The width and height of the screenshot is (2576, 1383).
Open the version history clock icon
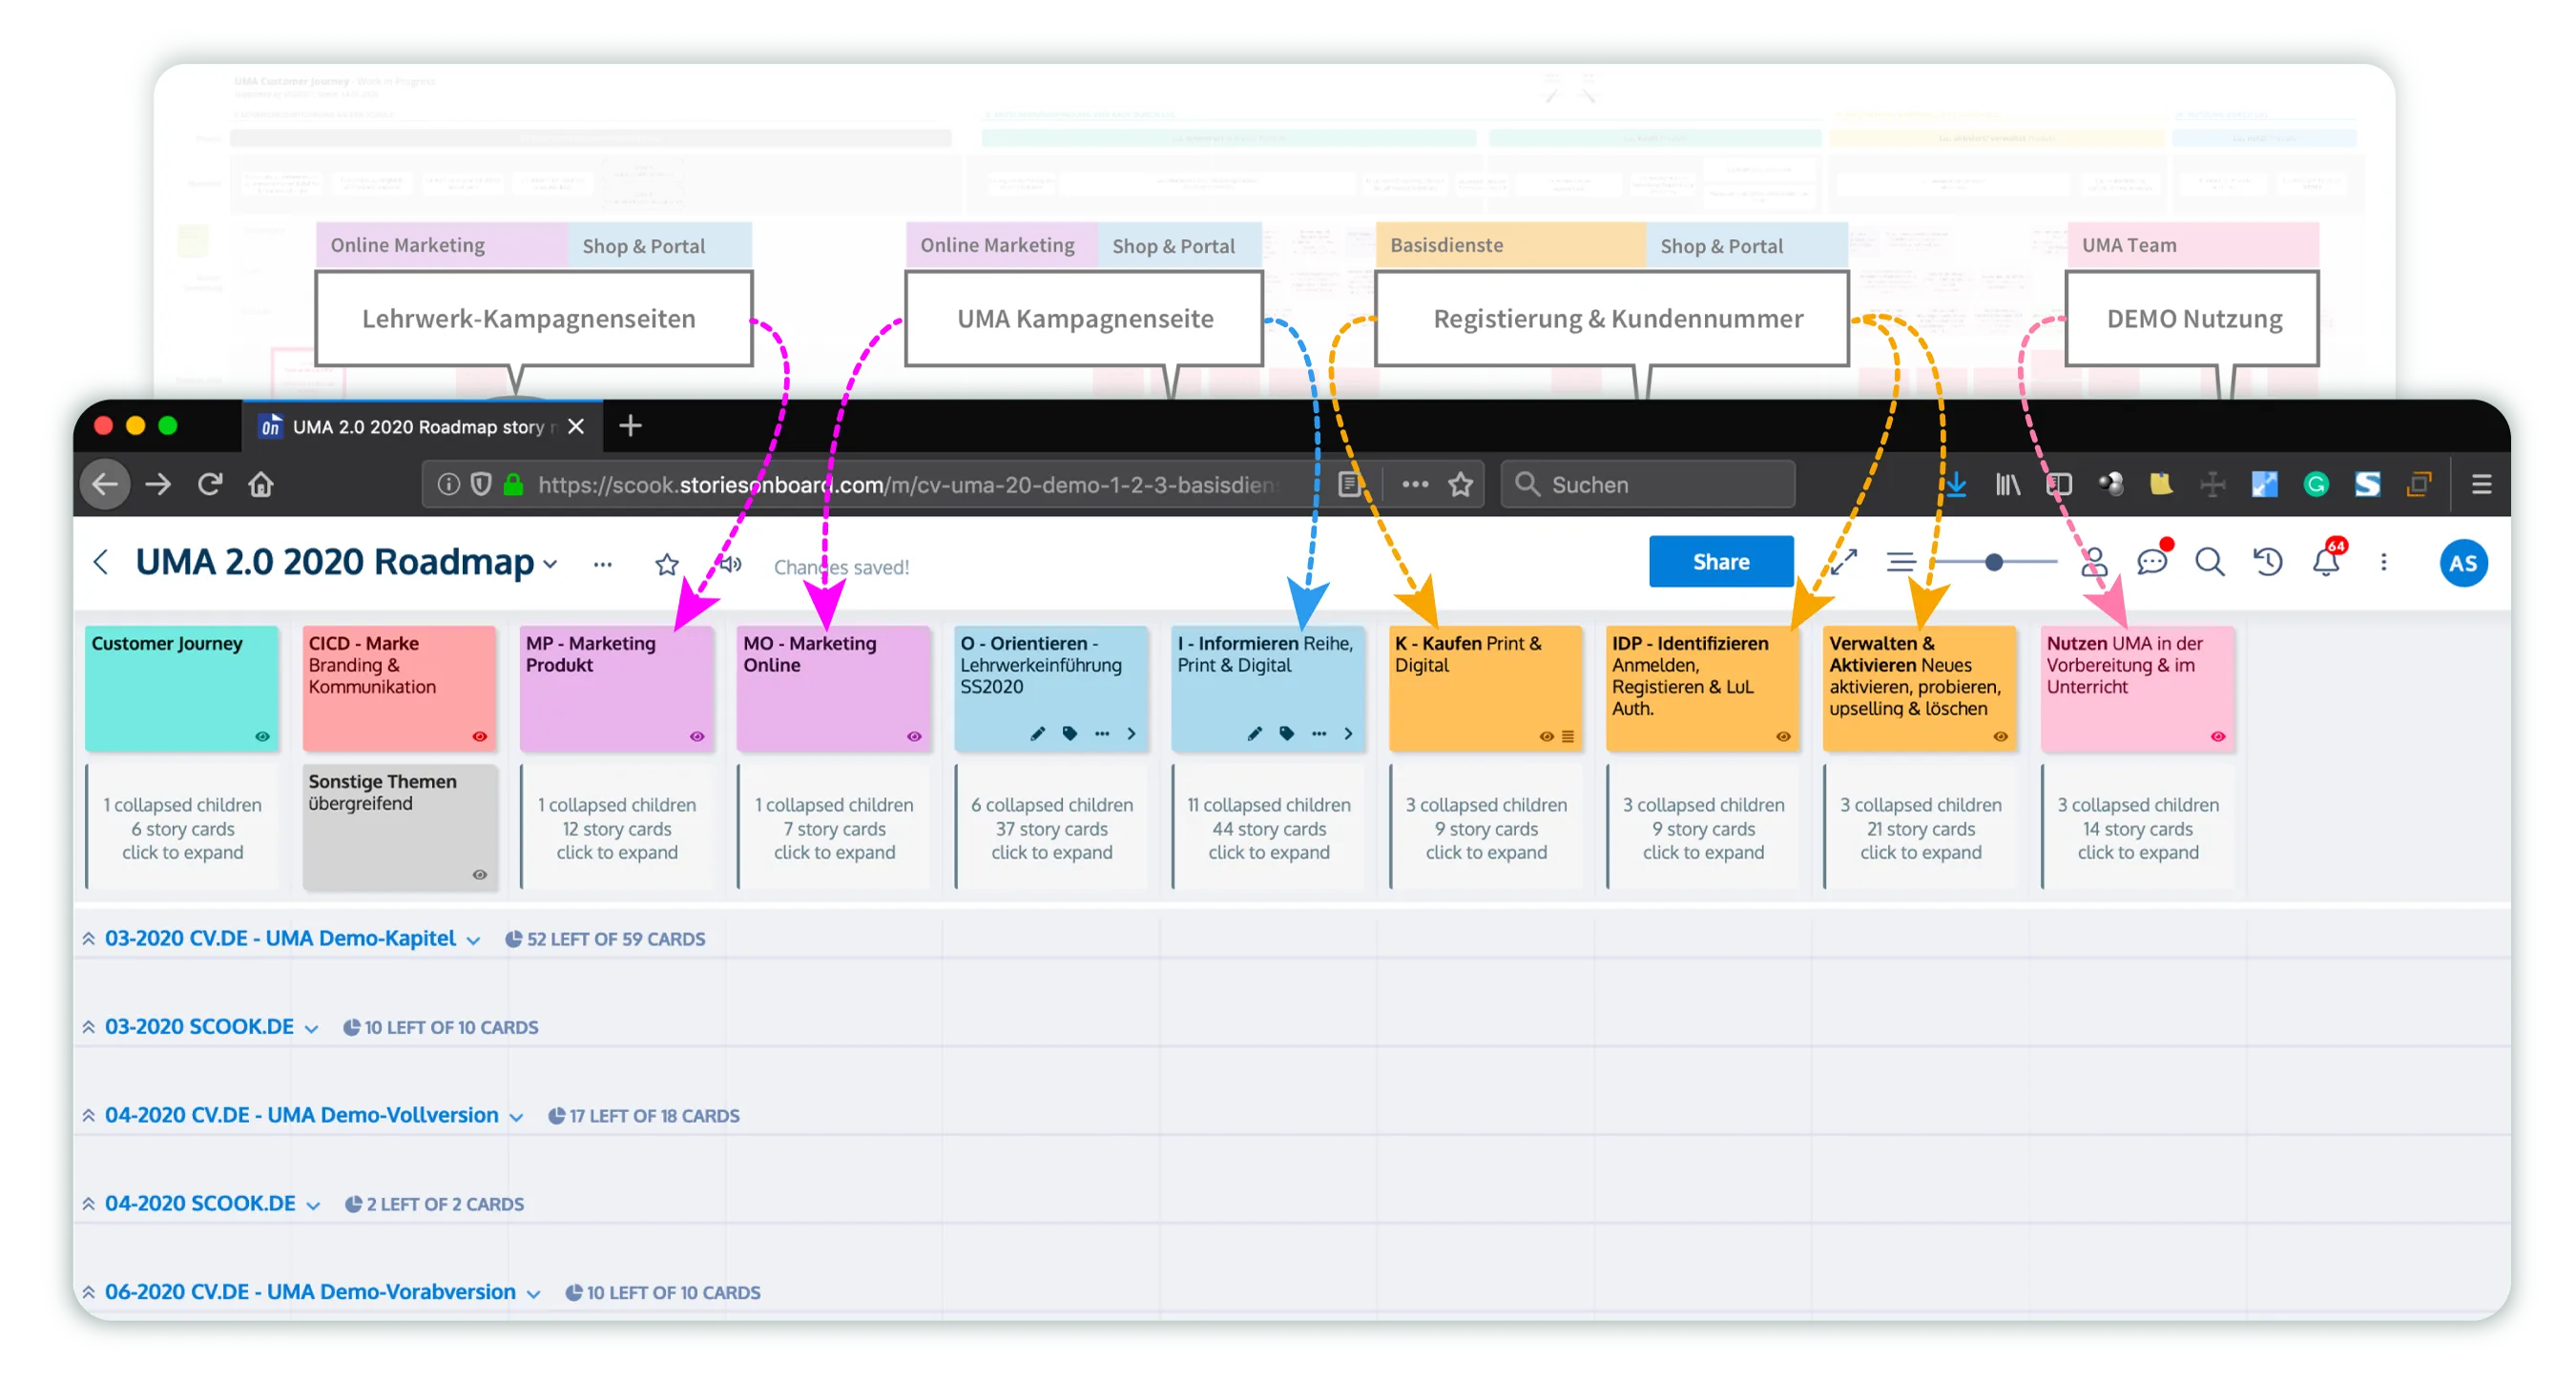point(2268,562)
